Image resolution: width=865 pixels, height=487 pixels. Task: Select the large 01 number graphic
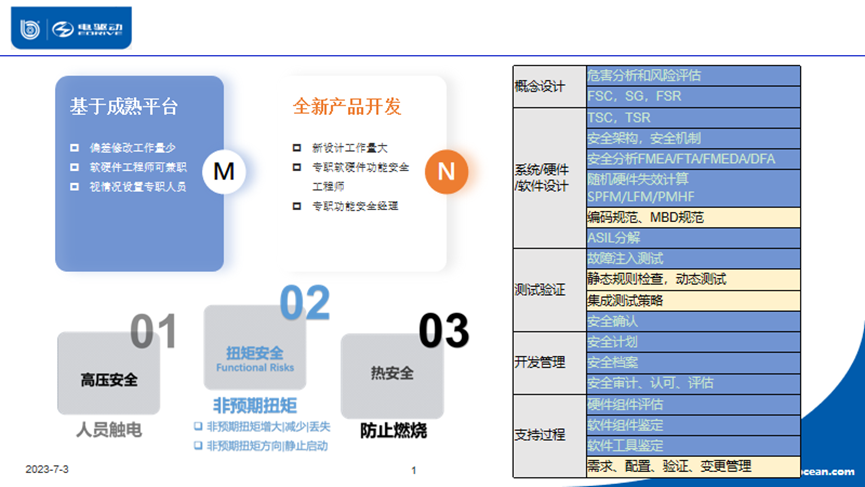coord(153,333)
